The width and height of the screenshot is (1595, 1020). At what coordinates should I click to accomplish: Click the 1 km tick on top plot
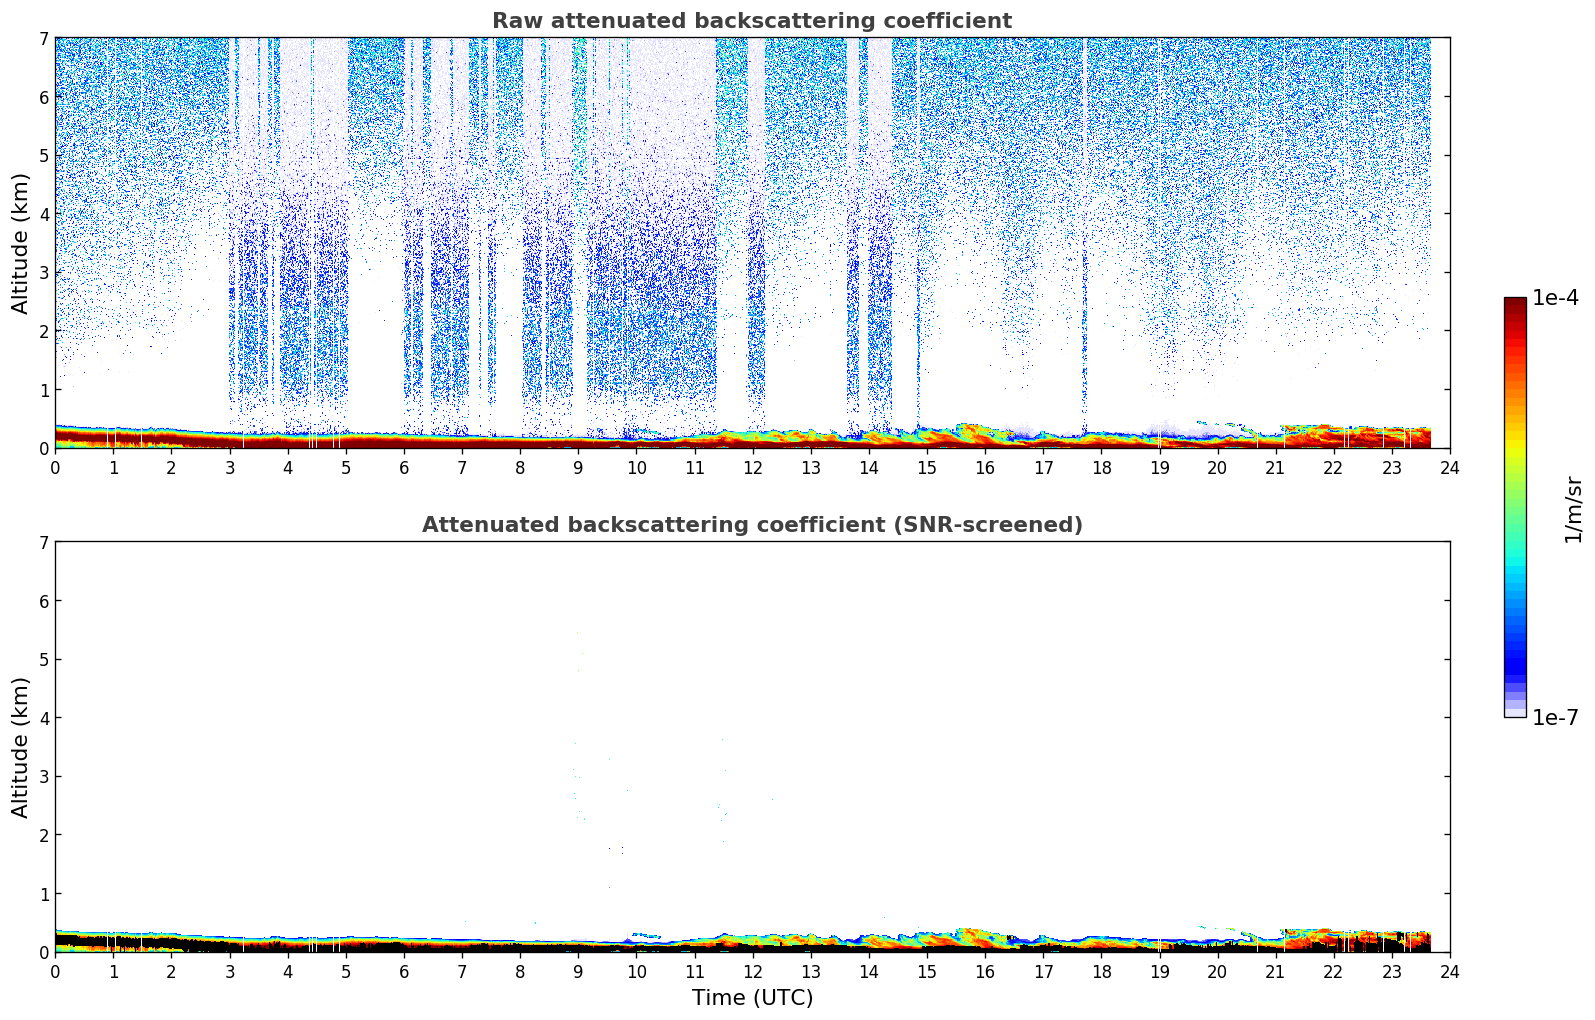click(x=43, y=390)
